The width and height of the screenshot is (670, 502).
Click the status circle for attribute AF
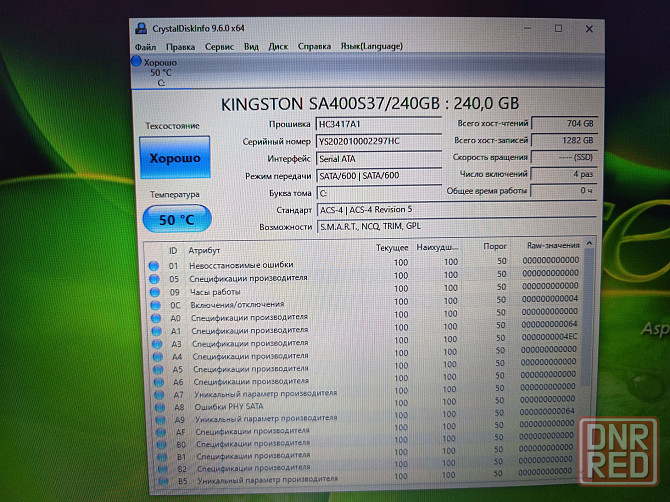click(161, 432)
